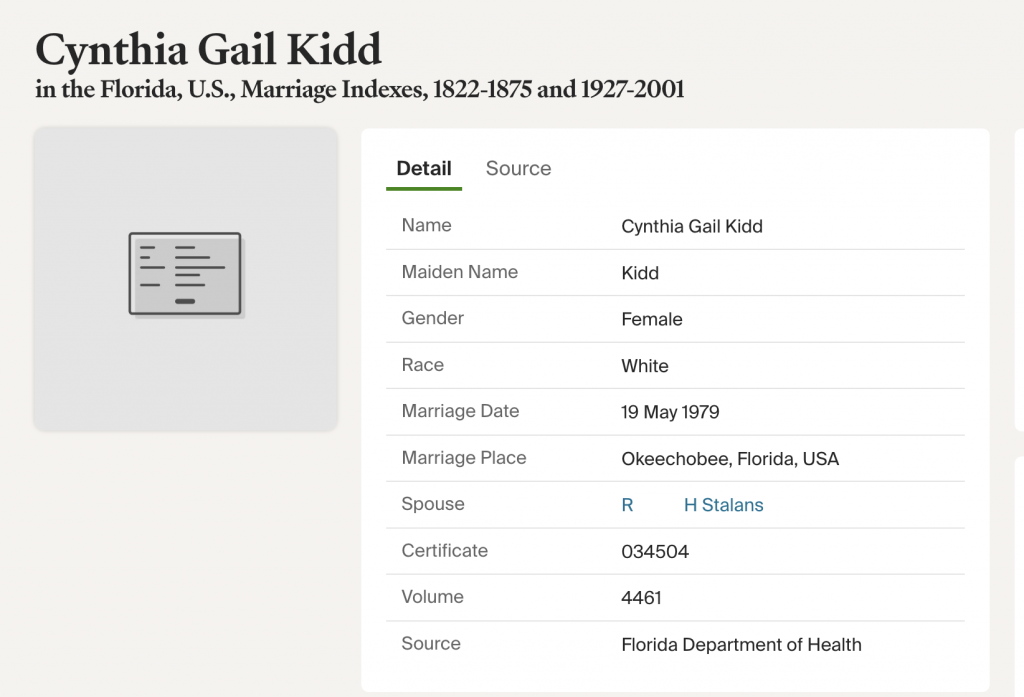
Task: Select the Race value White
Action: coord(645,366)
